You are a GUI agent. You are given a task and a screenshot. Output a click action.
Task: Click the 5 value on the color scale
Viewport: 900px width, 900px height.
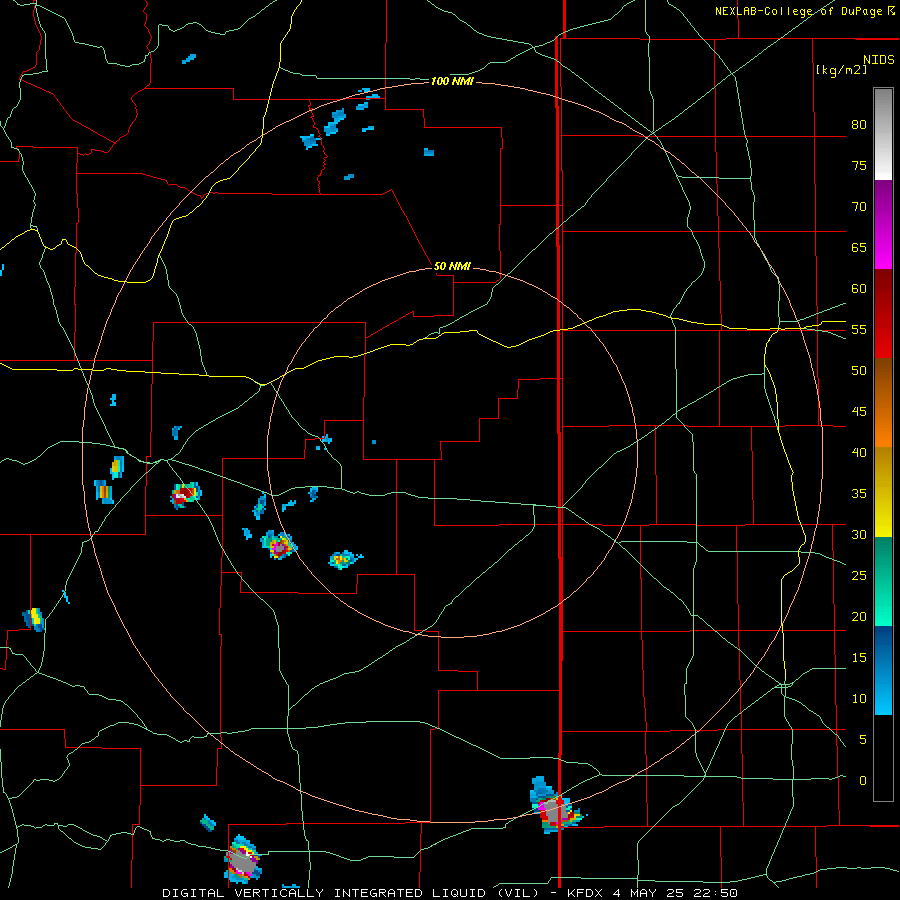click(x=862, y=740)
